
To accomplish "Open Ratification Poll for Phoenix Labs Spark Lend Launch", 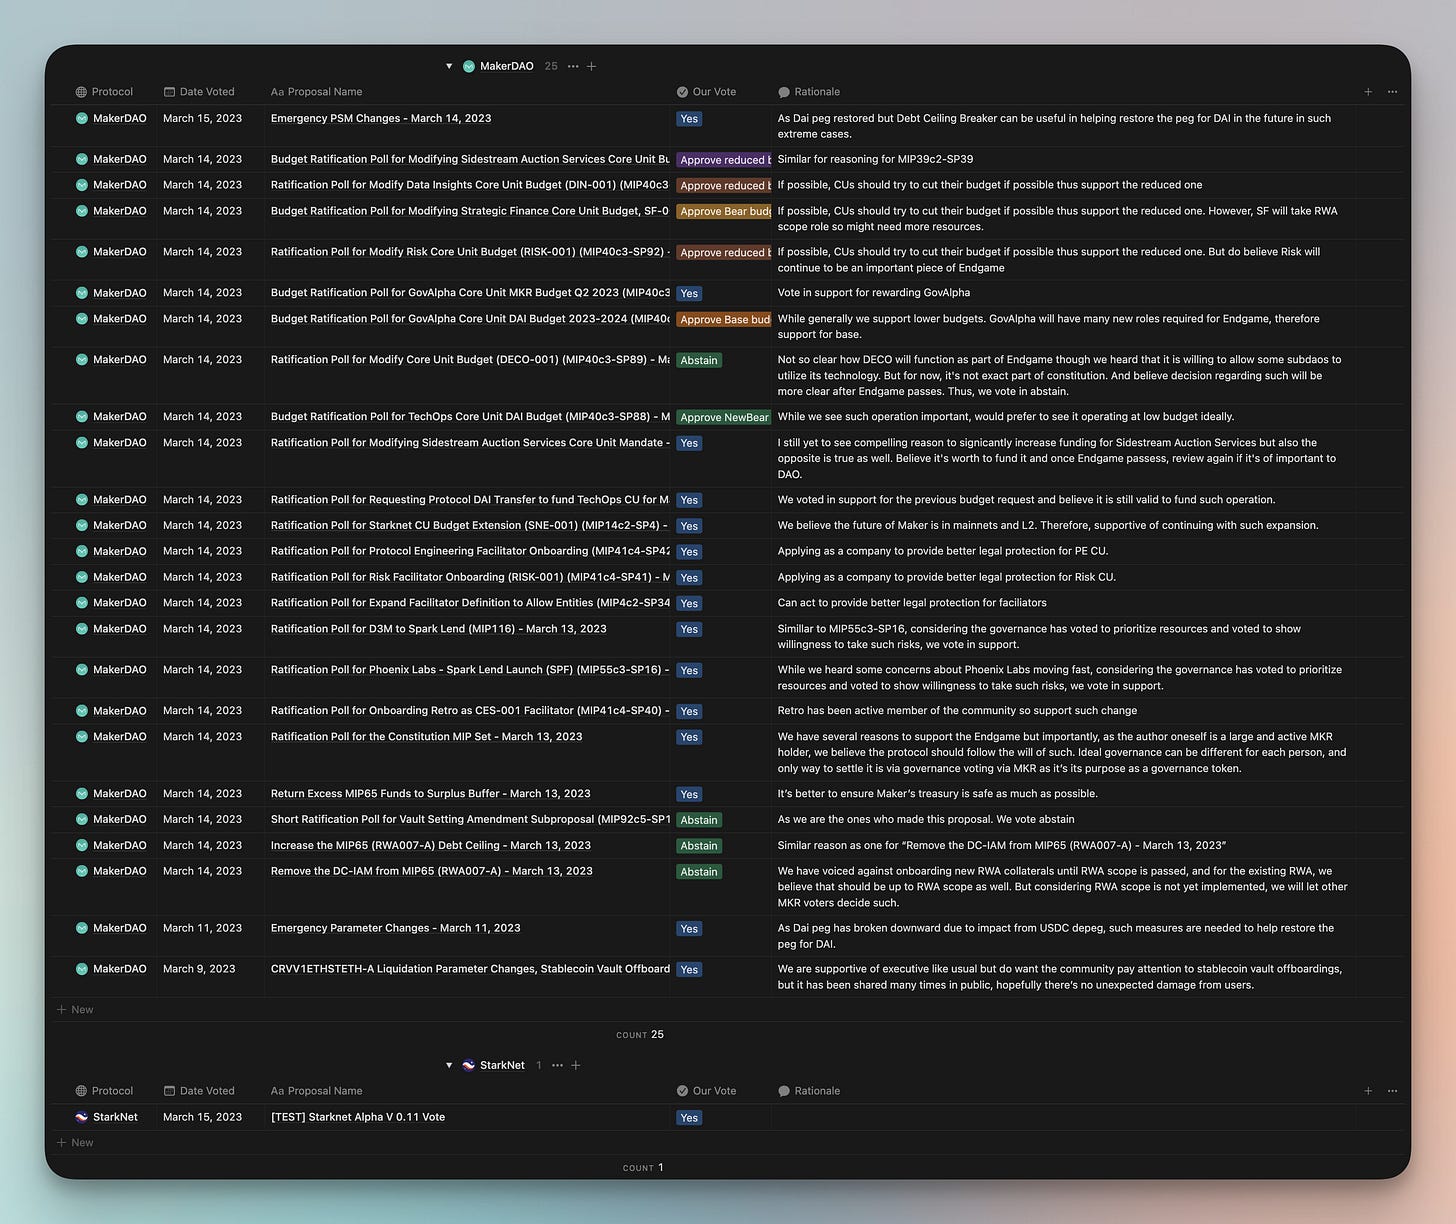I will point(470,670).
